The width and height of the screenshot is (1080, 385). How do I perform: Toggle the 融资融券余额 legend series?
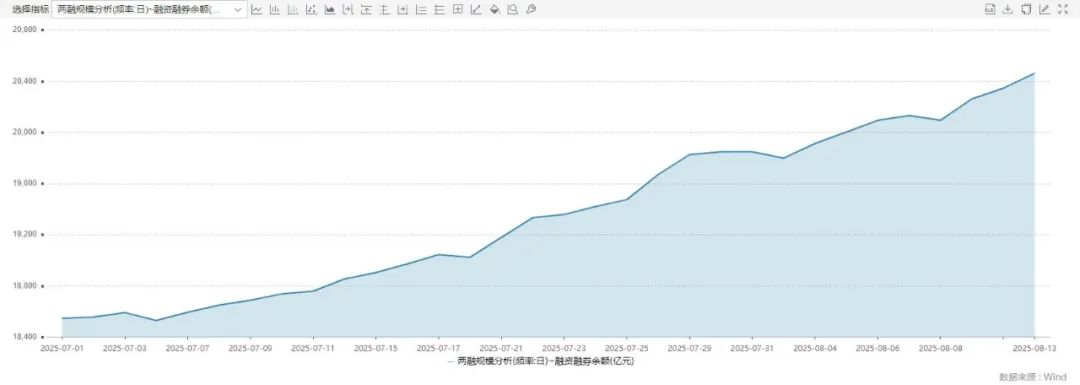[x=545, y=360]
